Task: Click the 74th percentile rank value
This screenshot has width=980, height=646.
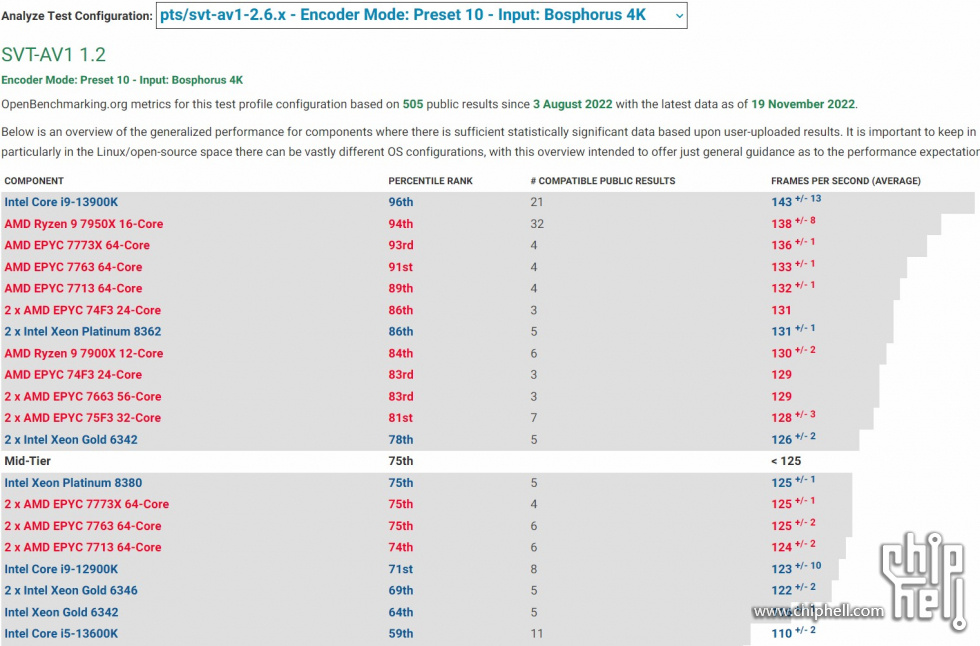Action: 401,547
